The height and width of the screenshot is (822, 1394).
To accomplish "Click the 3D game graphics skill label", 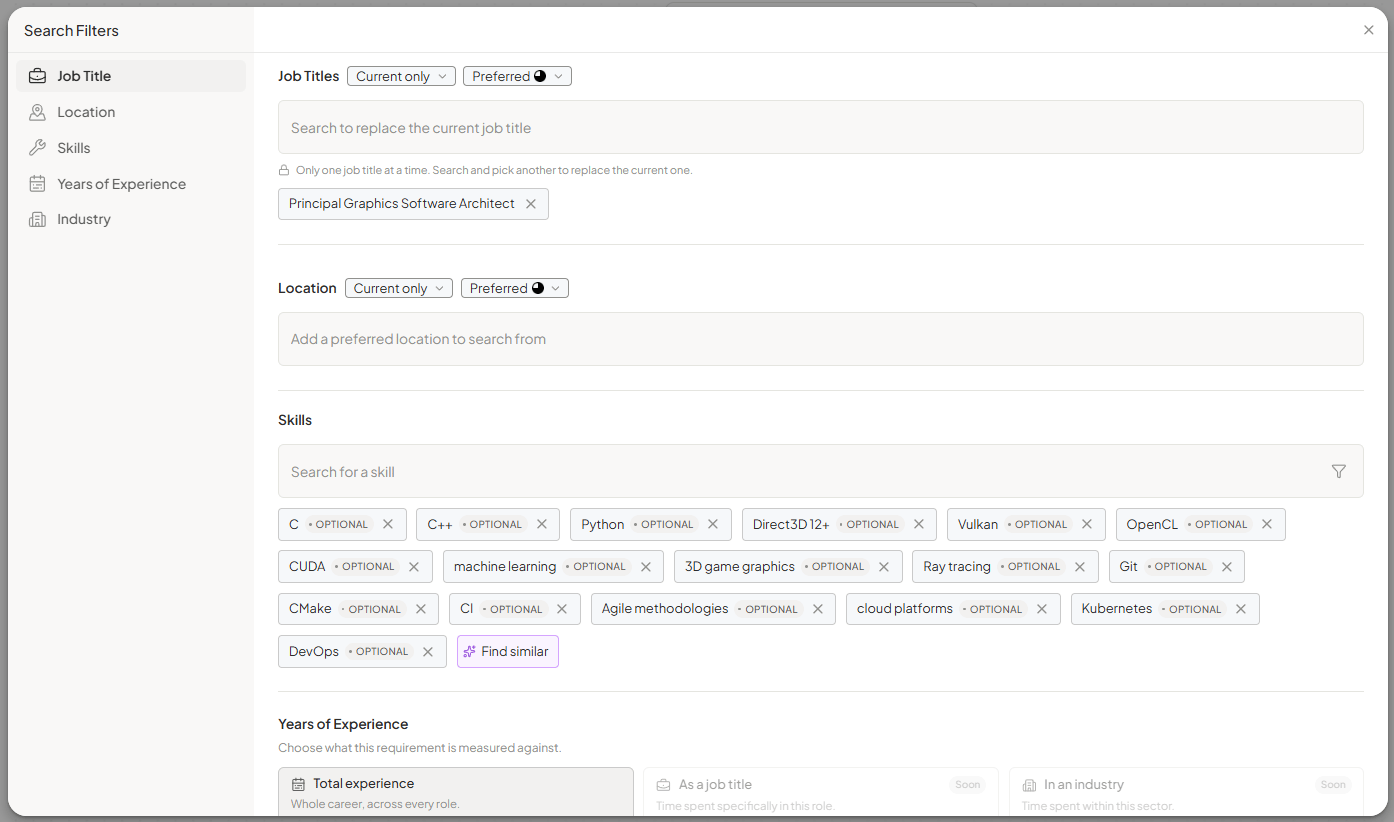I will tap(740, 567).
